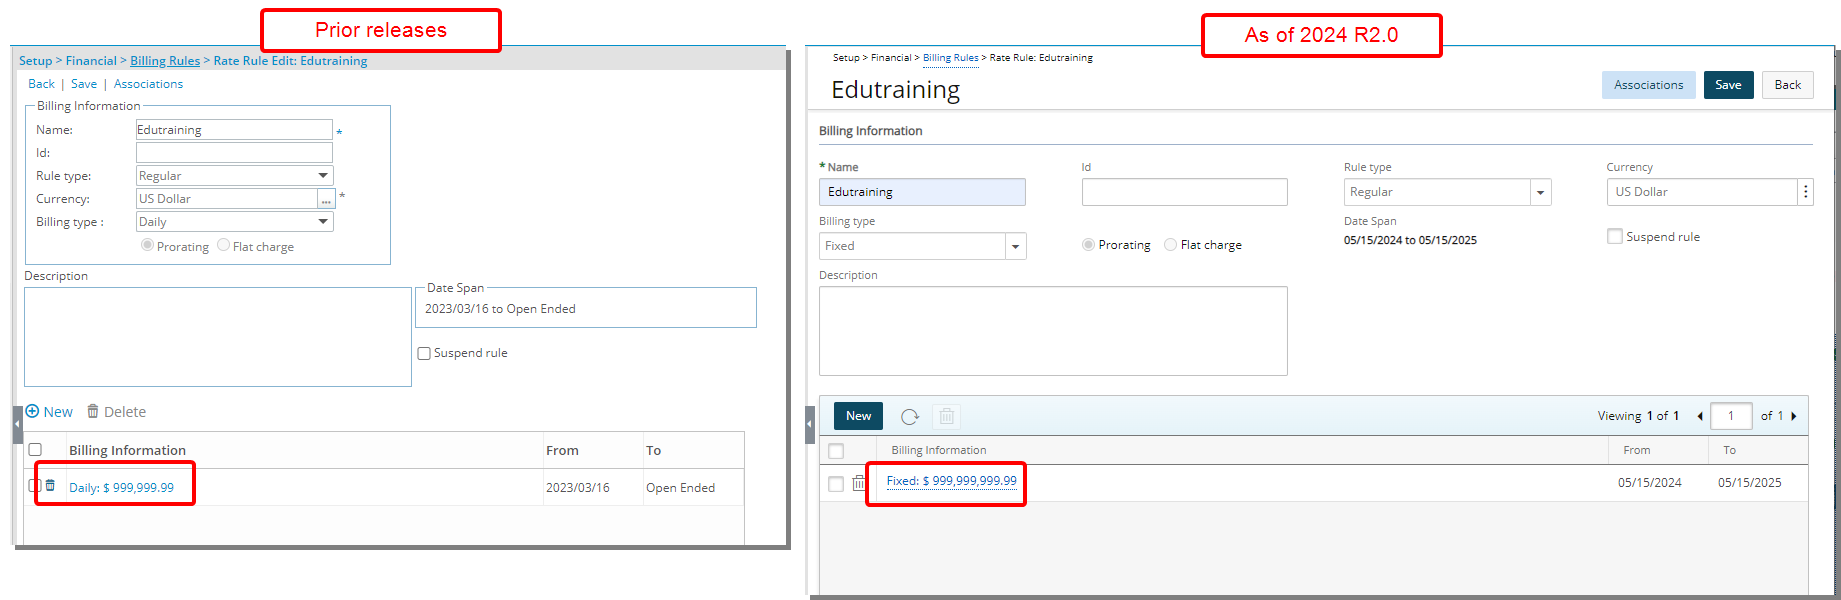The height and width of the screenshot is (600, 1841).
Task: Click Billing Information column header in prior release
Action: point(127,451)
